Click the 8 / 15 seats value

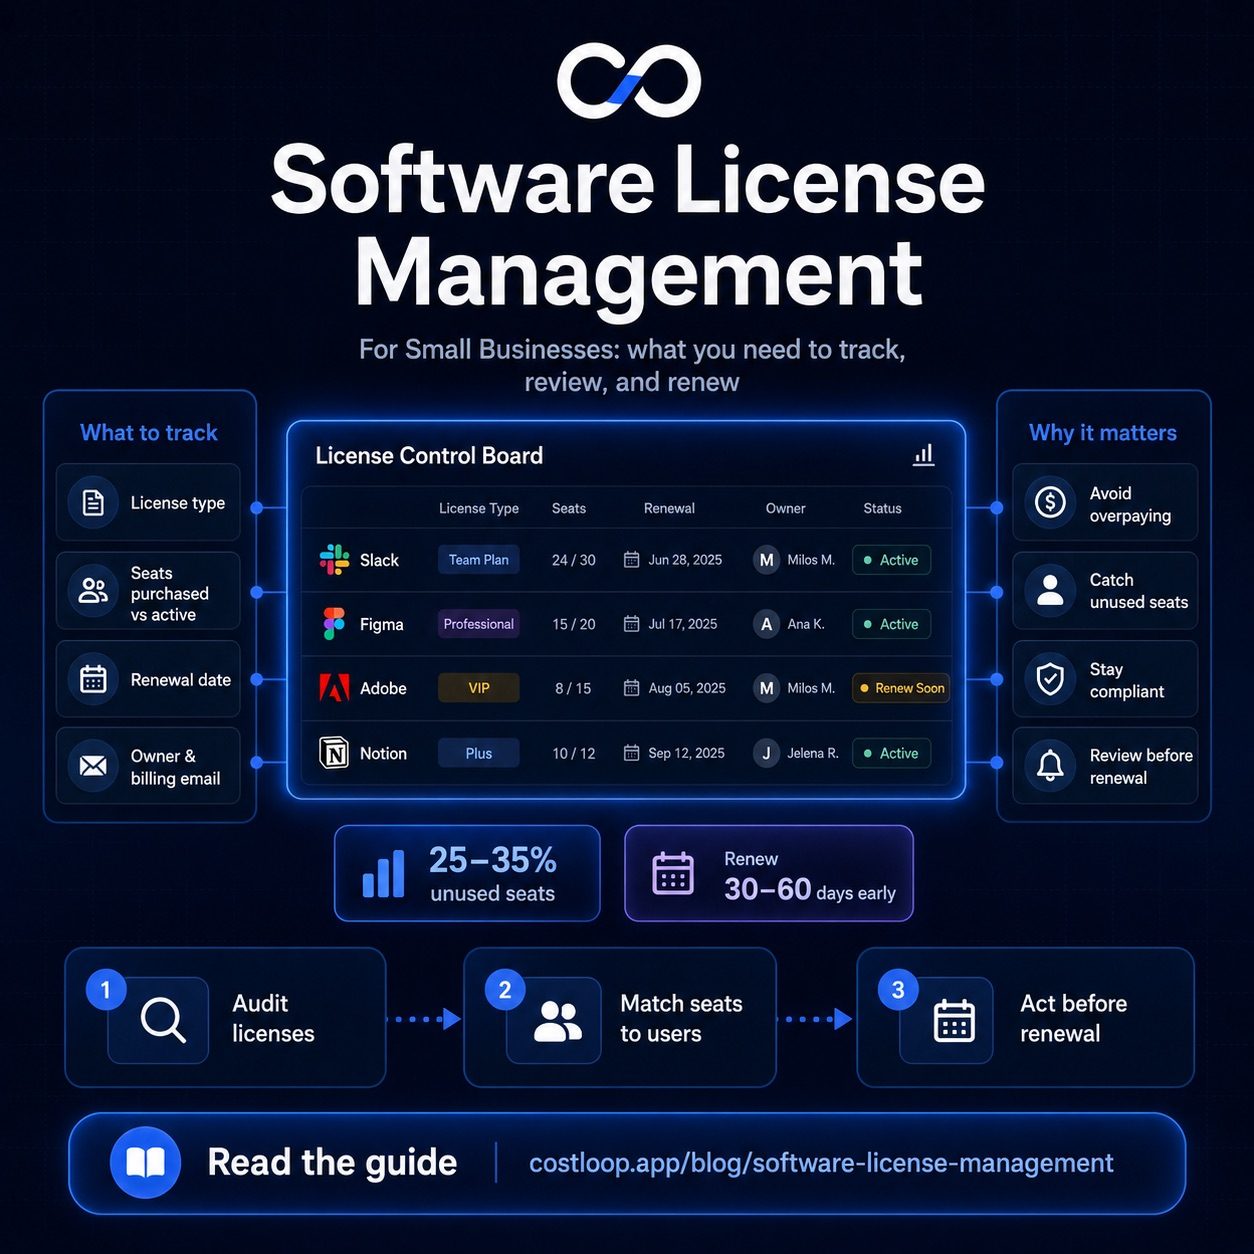click(573, 688)
